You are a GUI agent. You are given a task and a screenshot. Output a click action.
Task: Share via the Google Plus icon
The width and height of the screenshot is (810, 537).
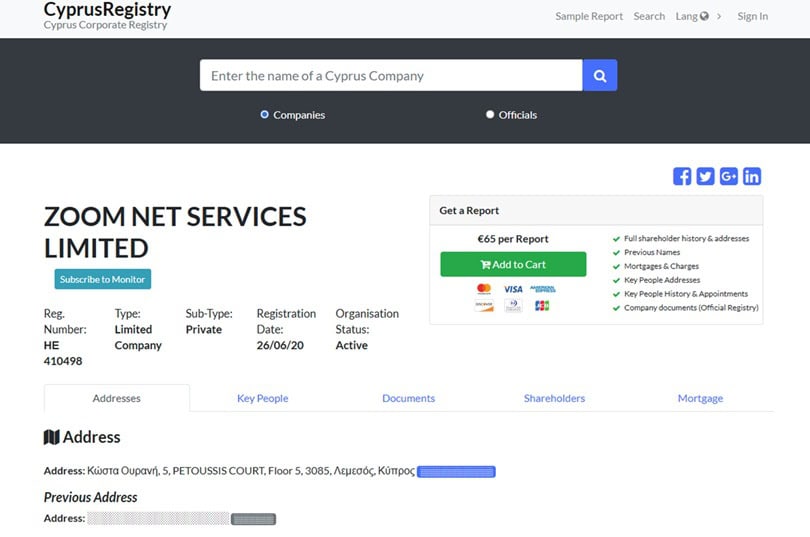tap(728, 176)
